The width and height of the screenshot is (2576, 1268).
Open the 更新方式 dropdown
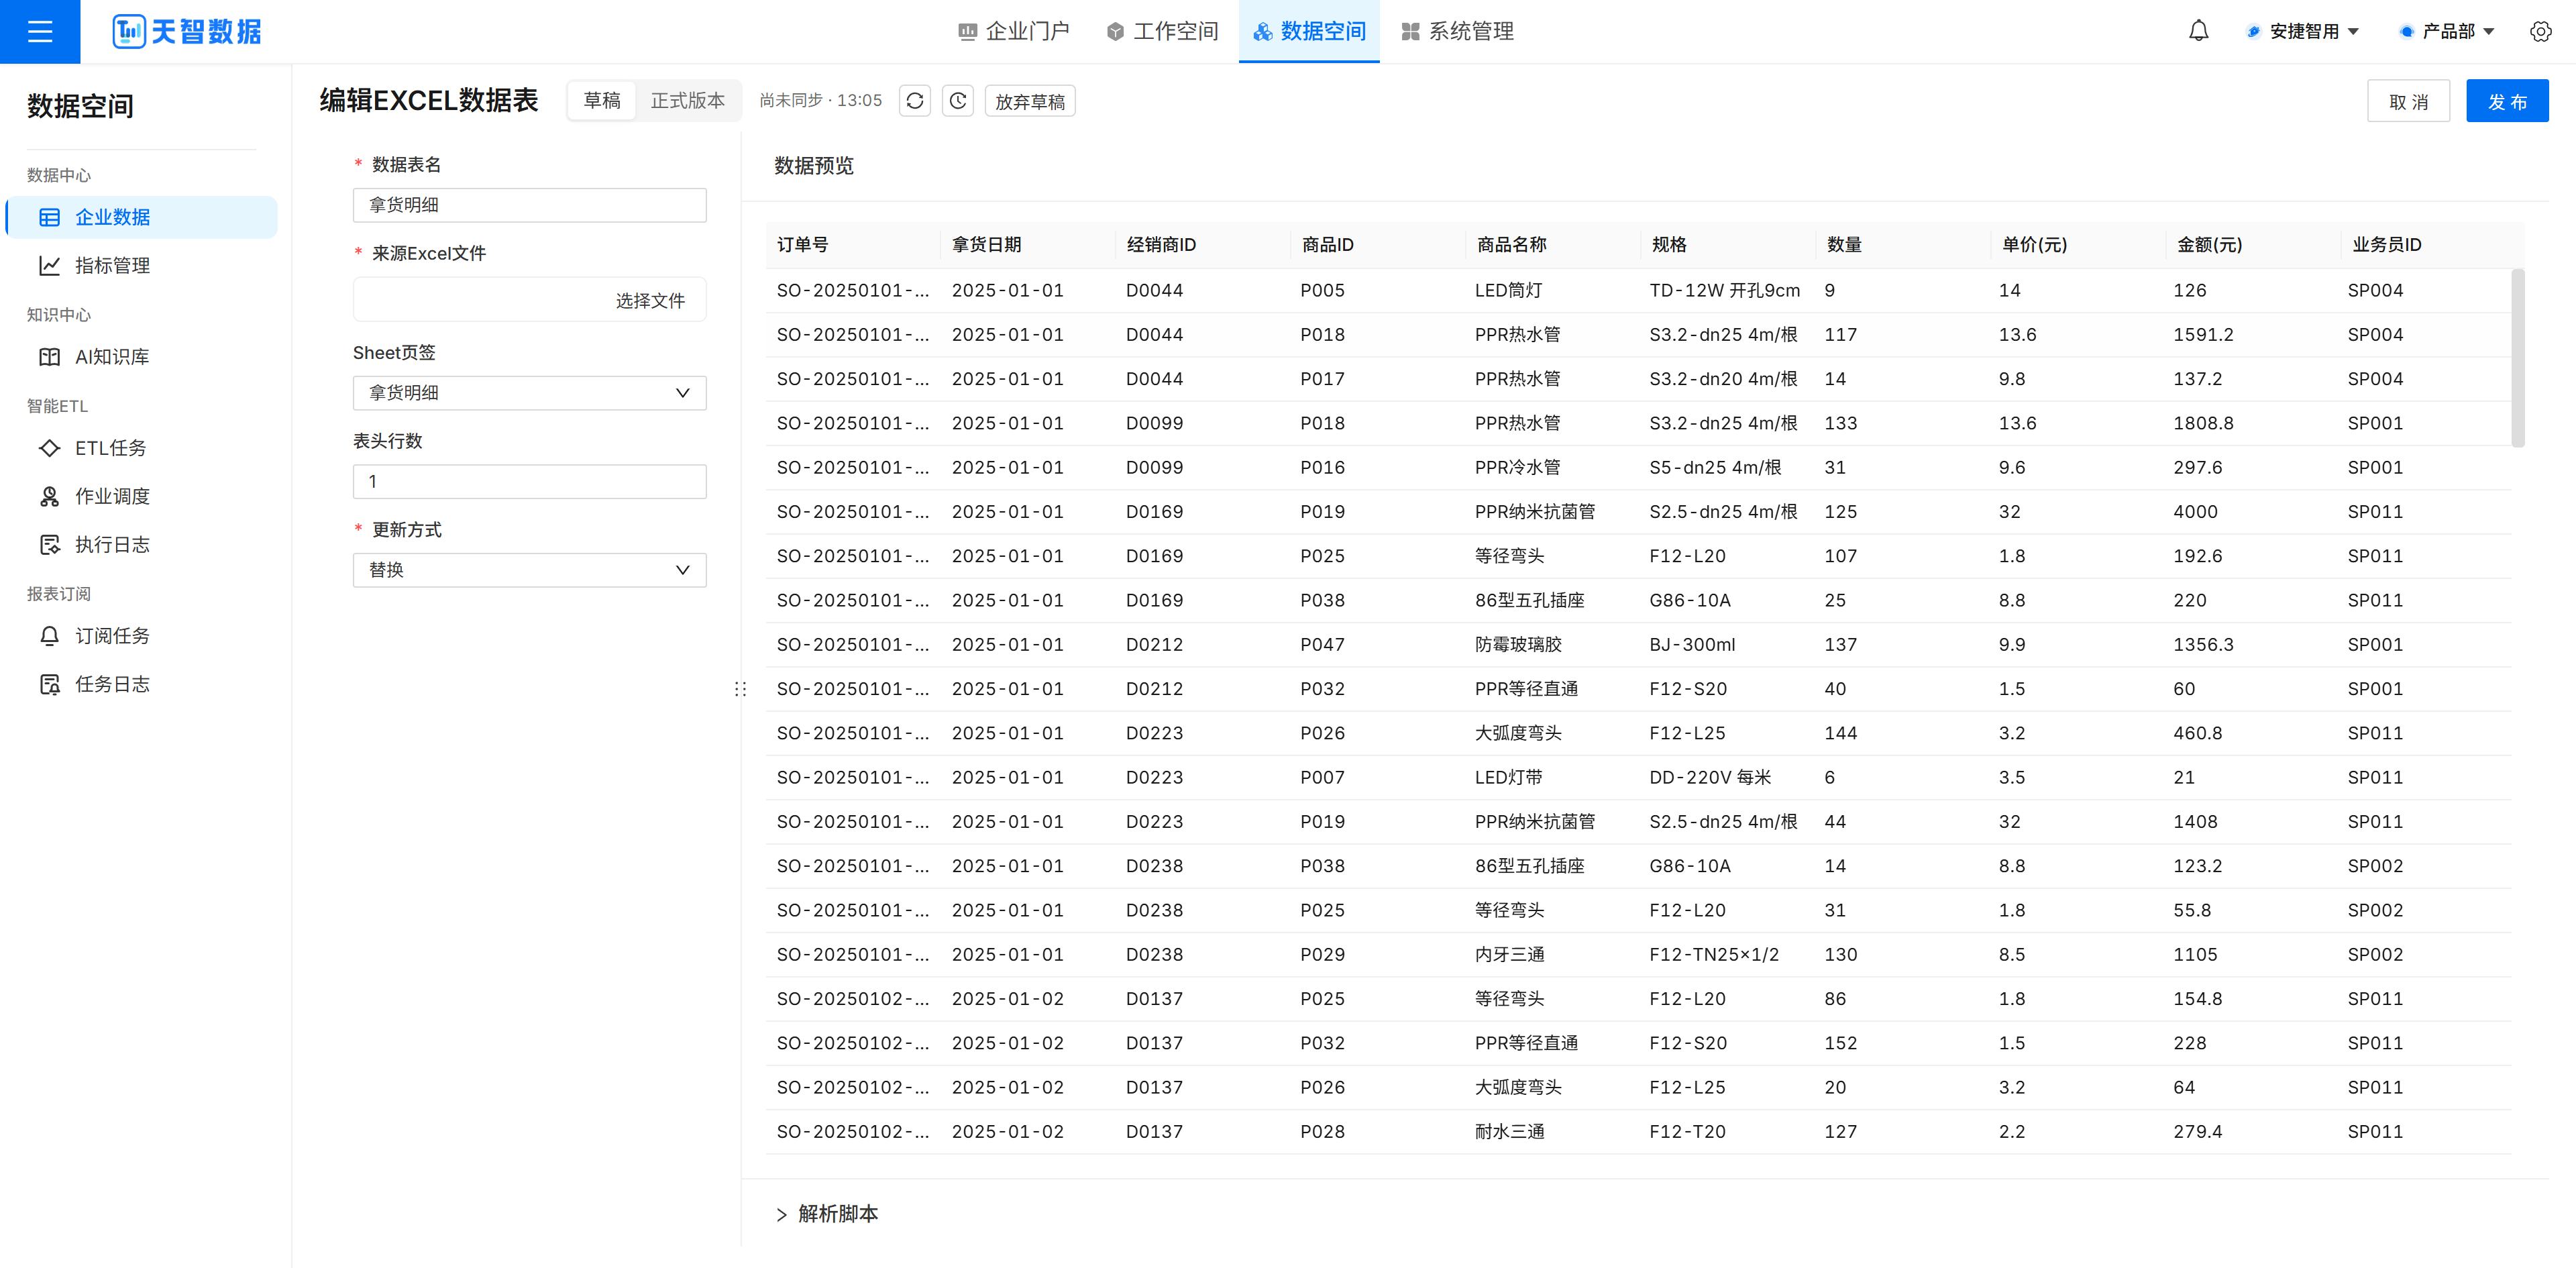[x=529, y=570]
